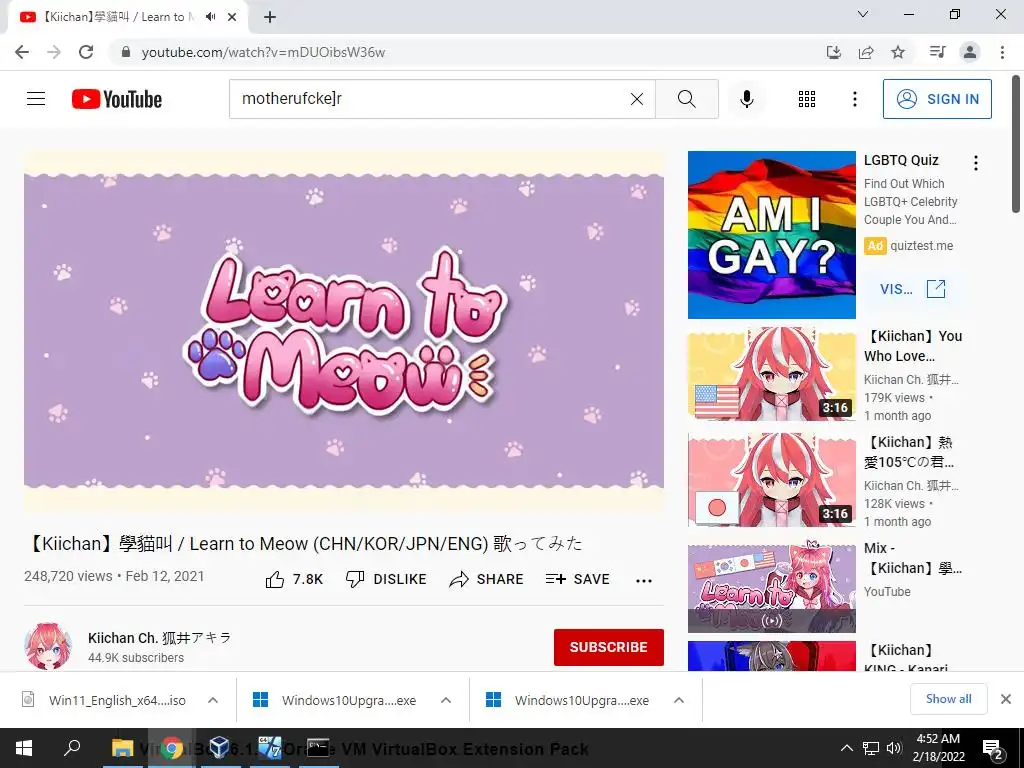
Task: Mute the tab audio icon
Action: click(210, 17)
